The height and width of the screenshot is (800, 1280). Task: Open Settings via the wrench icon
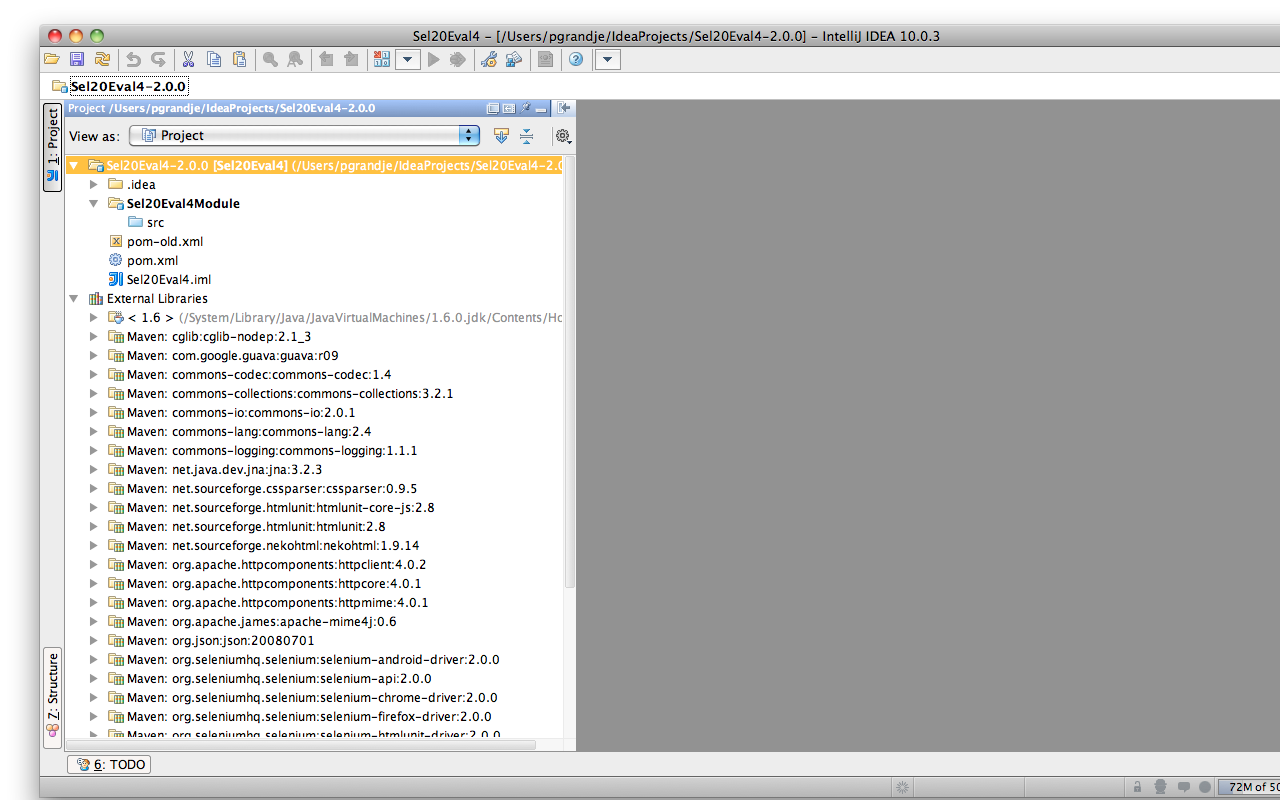489,60
